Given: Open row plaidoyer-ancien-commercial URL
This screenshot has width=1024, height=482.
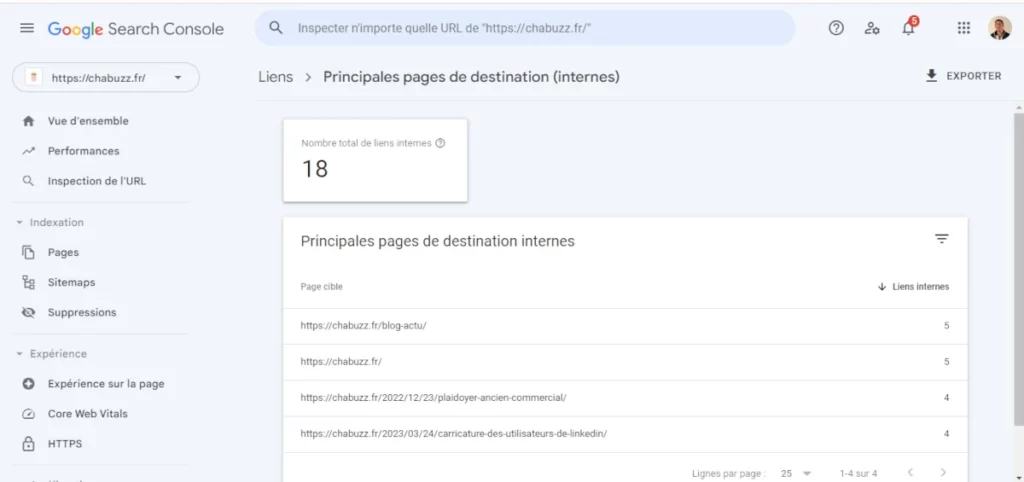Looking at the screenshot, I should tap(625, 397).
